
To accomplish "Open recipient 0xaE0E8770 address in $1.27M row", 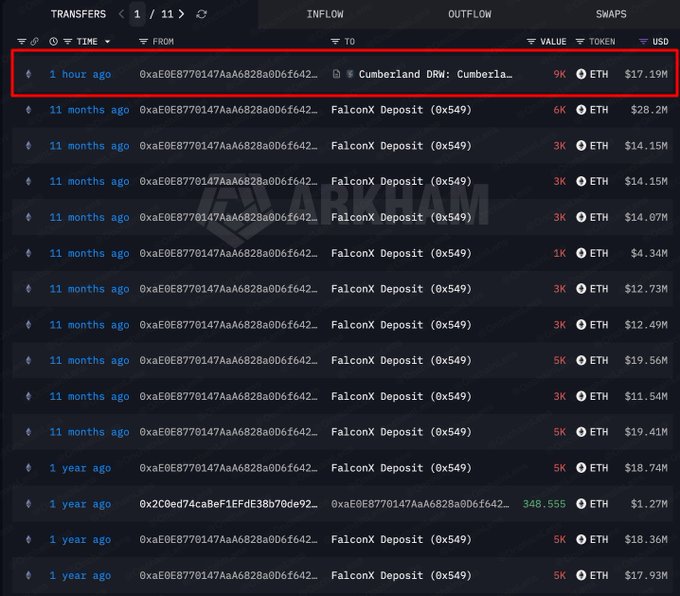I will pyautogui.click(x=420, y=504).
